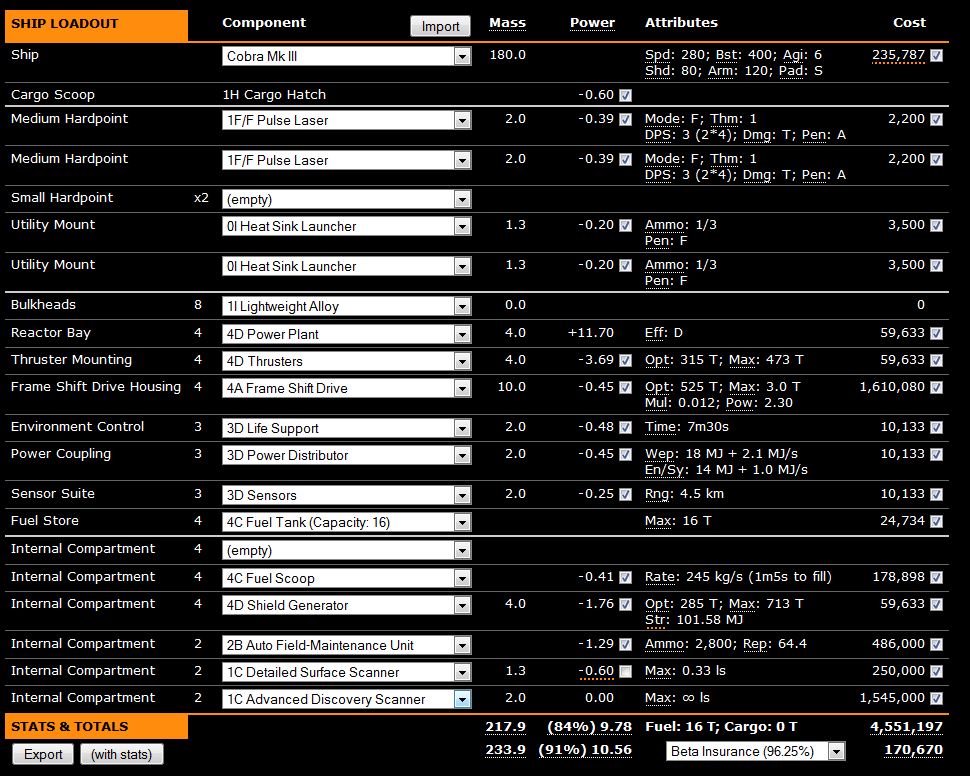Image resolution: width=970 pixels, height=776 pixels.
Task: Click the 'Time: 7m30s' attribute
Action: pyautogui.click(x=687, y=427)
